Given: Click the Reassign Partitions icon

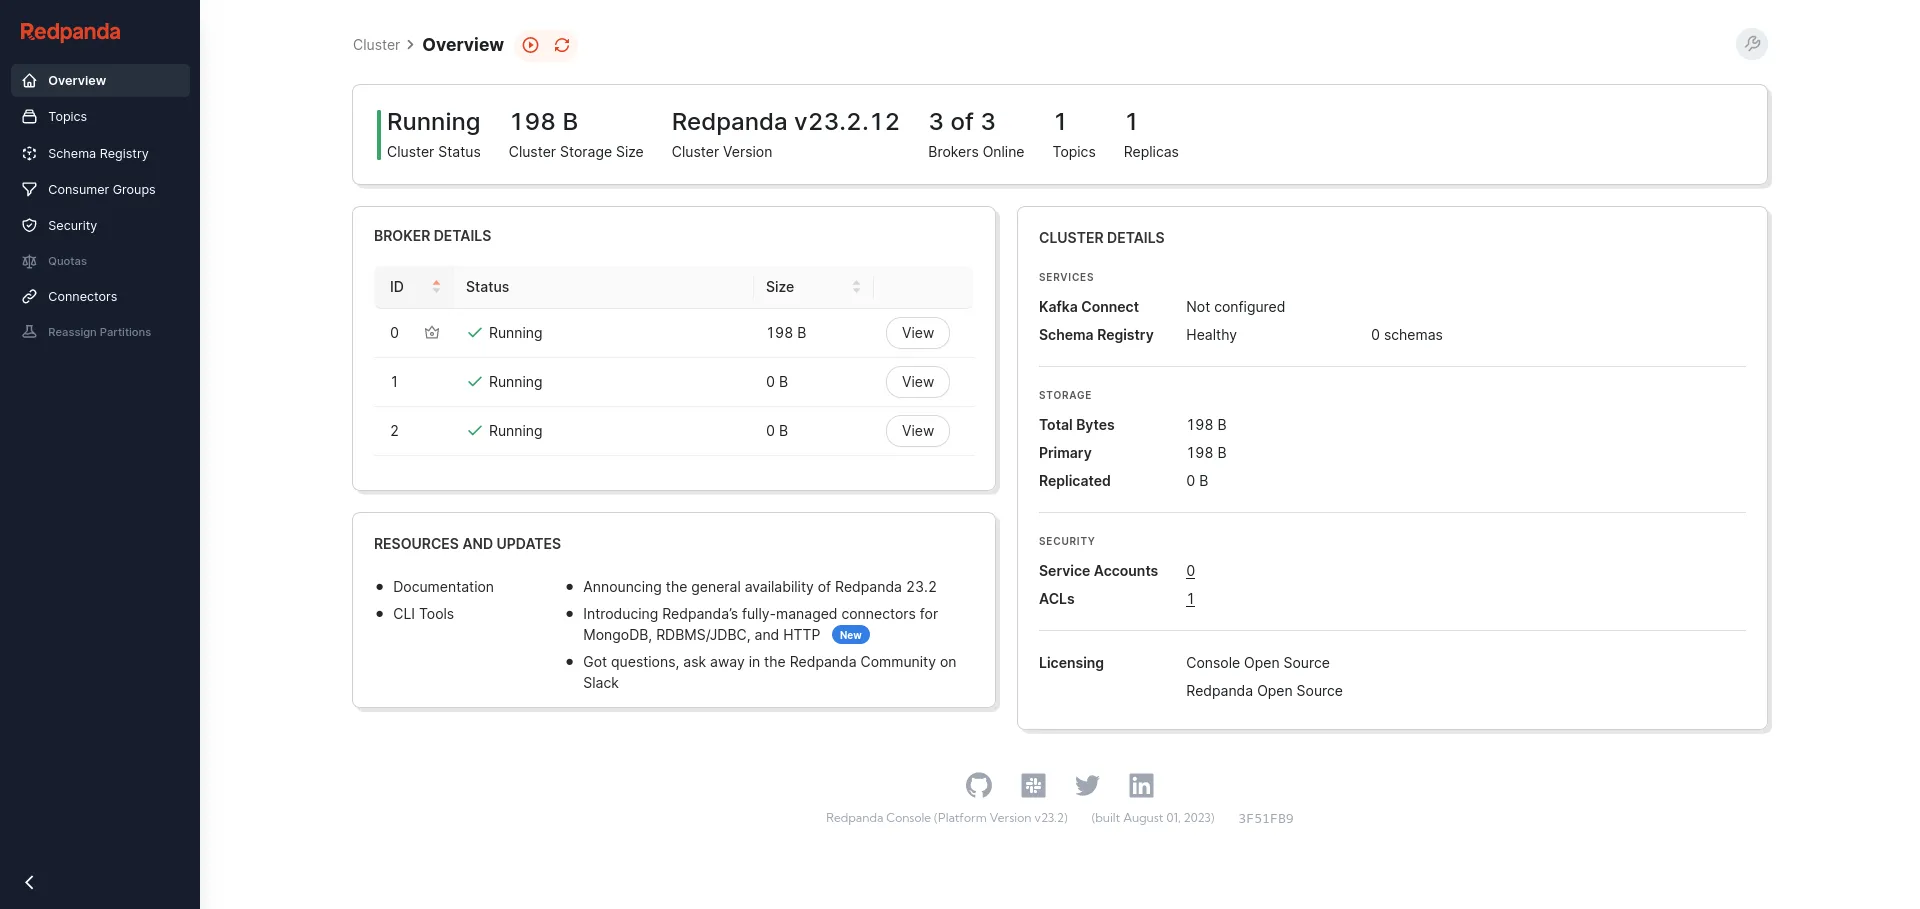Looking at the screenshot, I should tap(30, 332).
